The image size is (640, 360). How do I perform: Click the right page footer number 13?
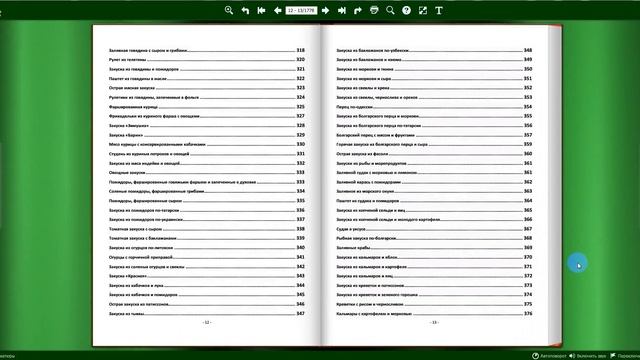coord(434,322)
